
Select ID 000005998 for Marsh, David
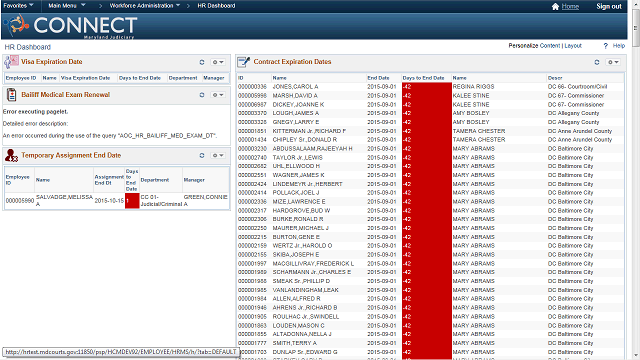[x=252, y=96]
